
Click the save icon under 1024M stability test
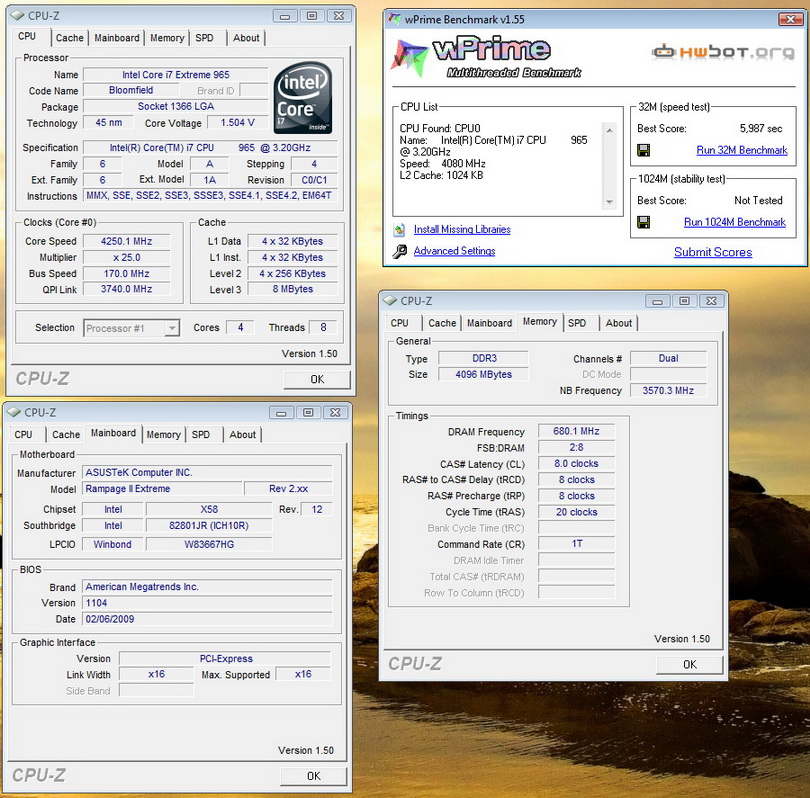(x=644, y=222)
